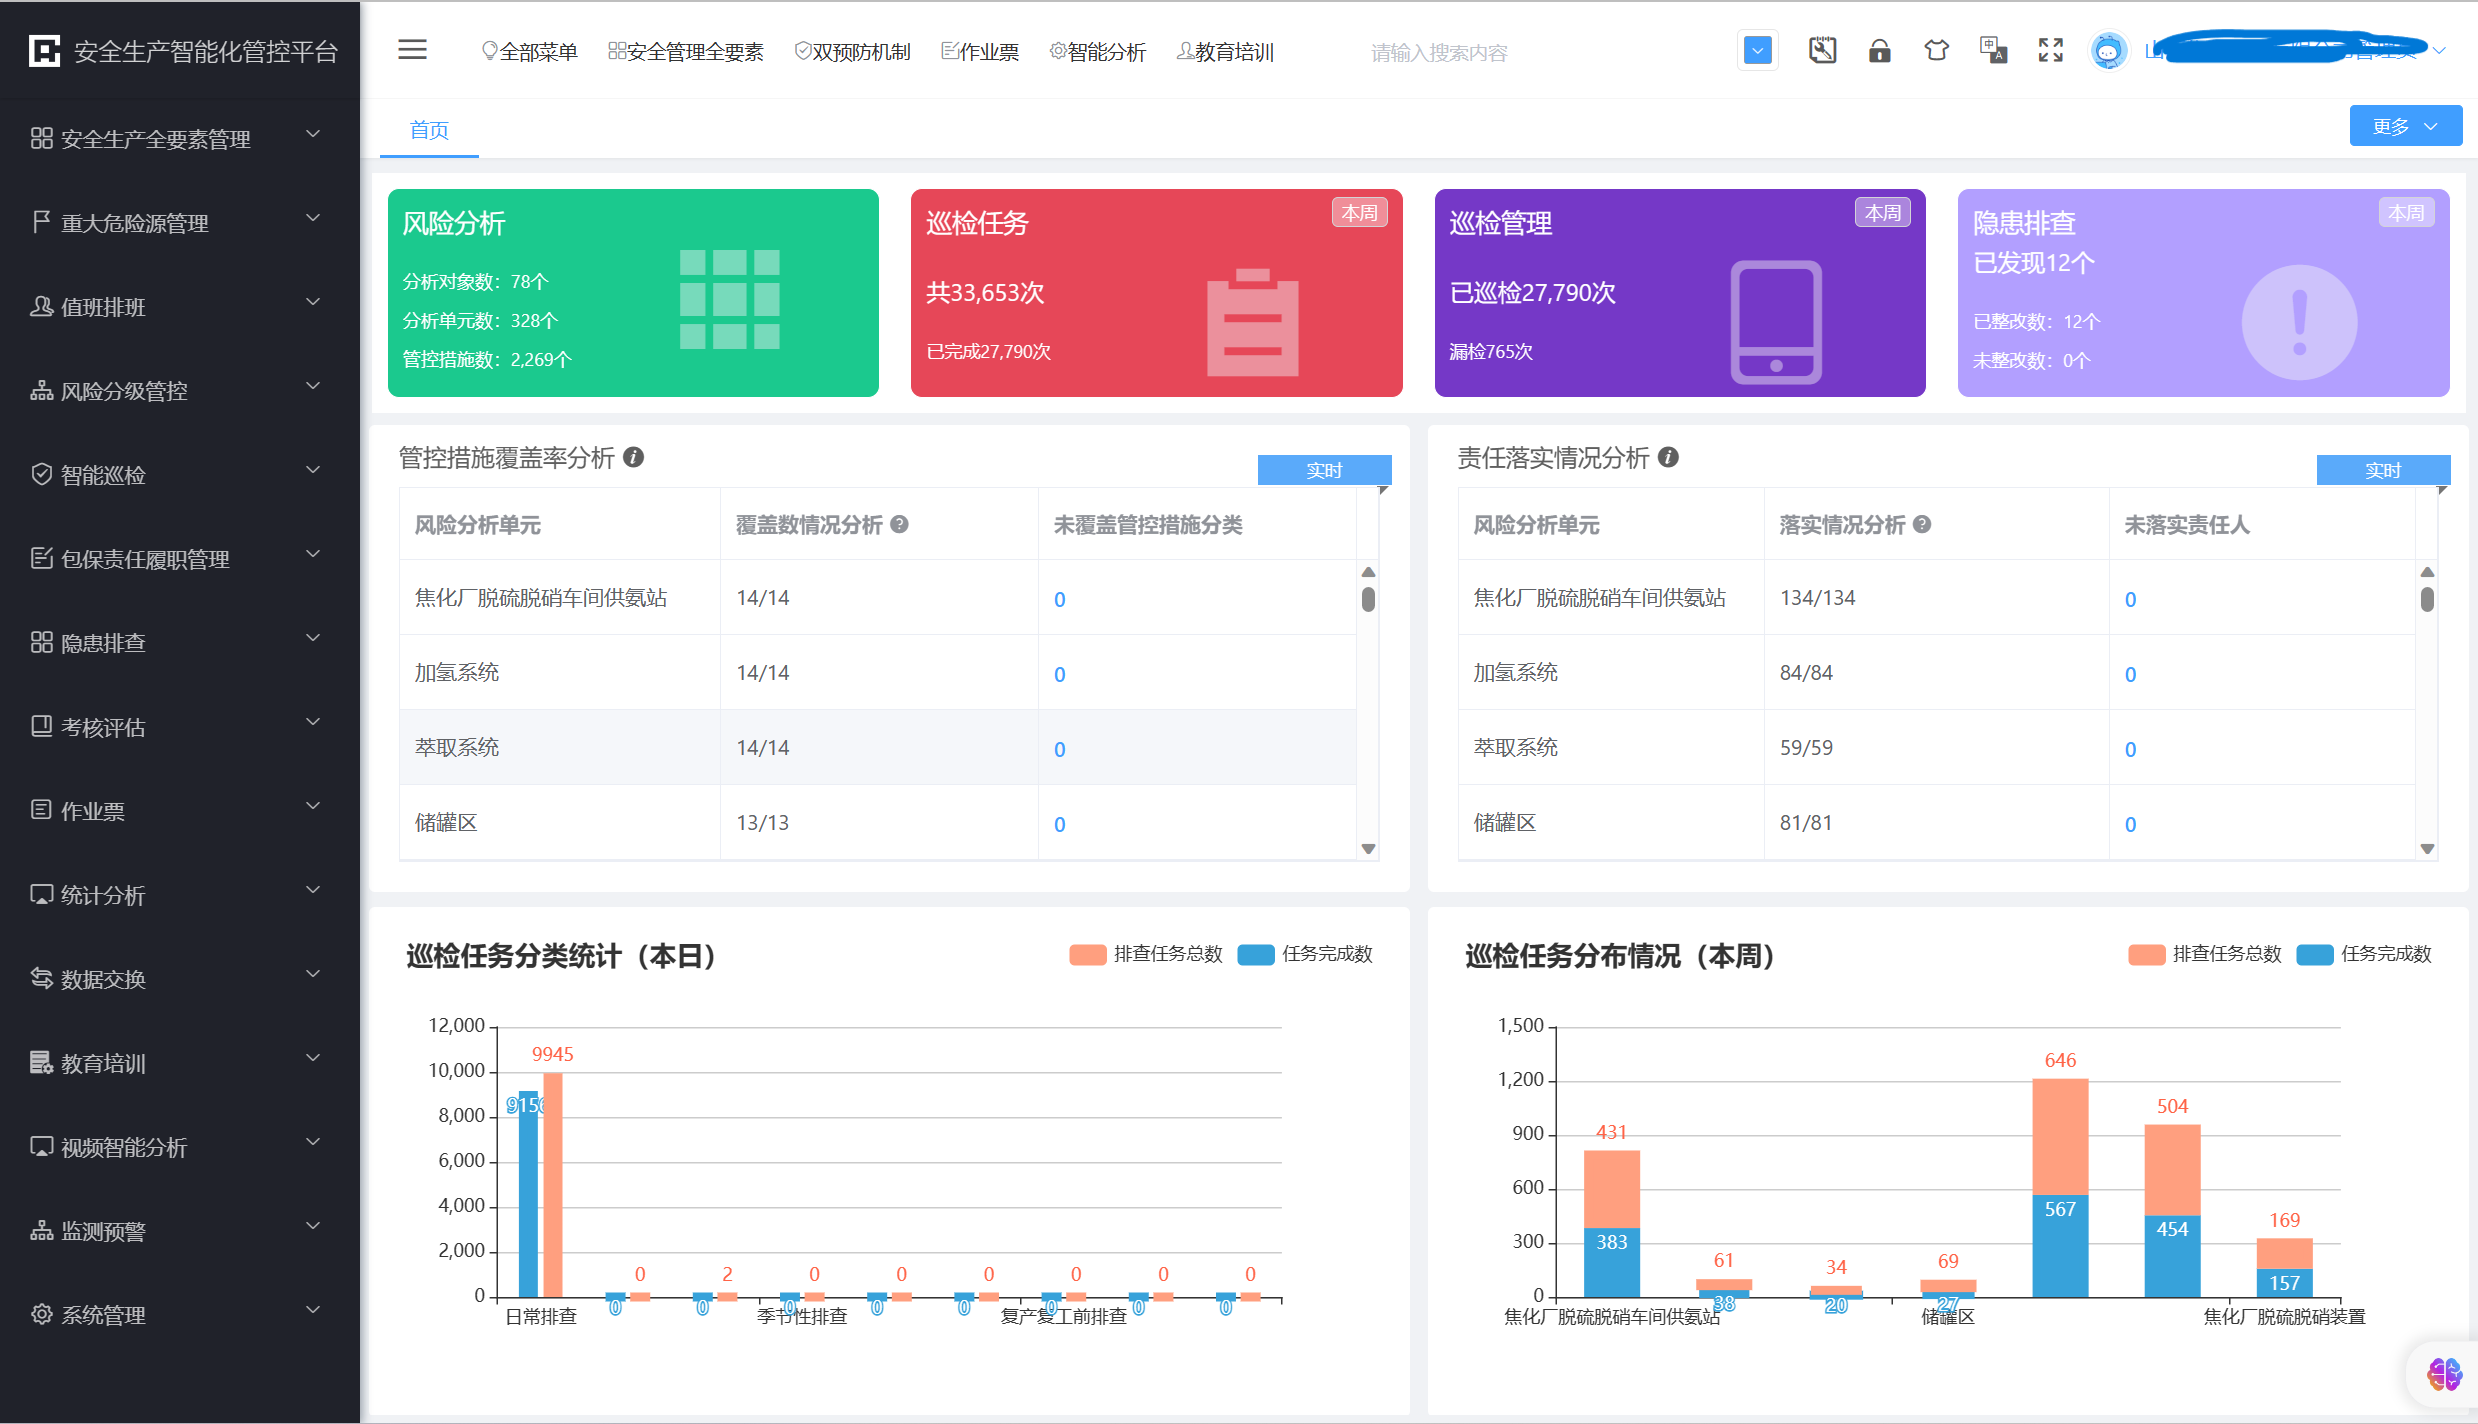Click the grid icon on 风险分析 card
This screenshot has height=1424, width=2478.
click(x=729, y=299)
